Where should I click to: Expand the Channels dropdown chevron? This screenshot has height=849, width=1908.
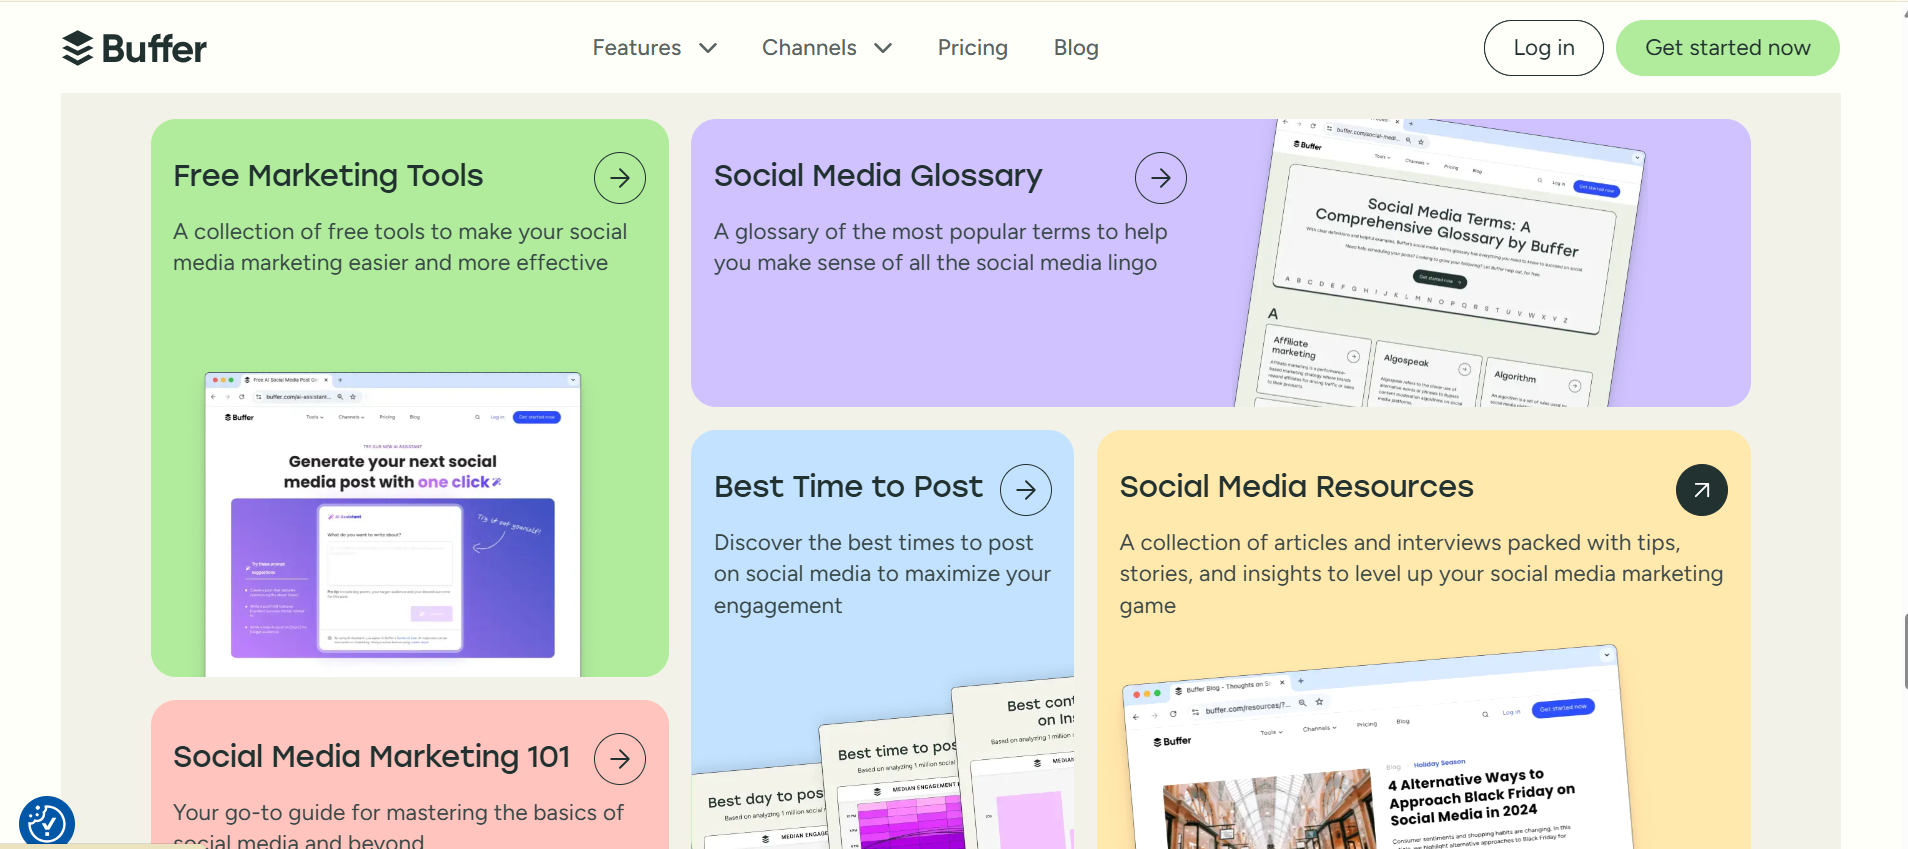point(883,48)
